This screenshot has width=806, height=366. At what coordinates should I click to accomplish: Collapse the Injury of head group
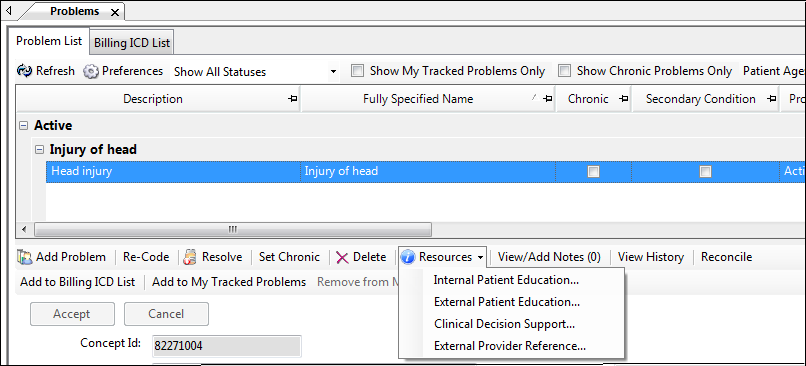tap(39, 150)
